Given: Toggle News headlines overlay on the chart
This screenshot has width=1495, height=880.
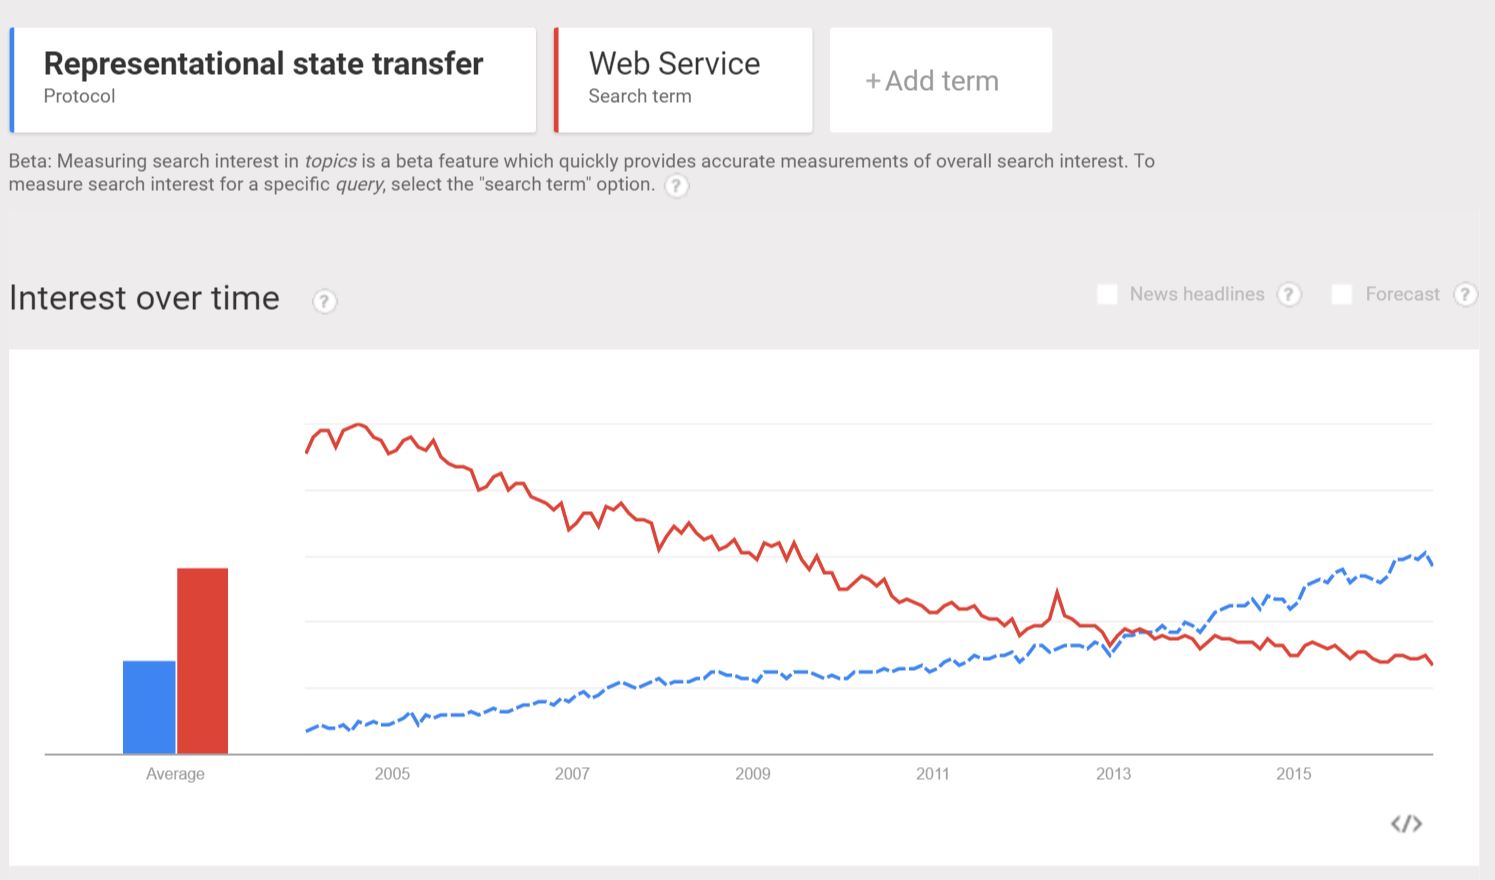Looking at the screenshot, I should (x=1107, y=294).
